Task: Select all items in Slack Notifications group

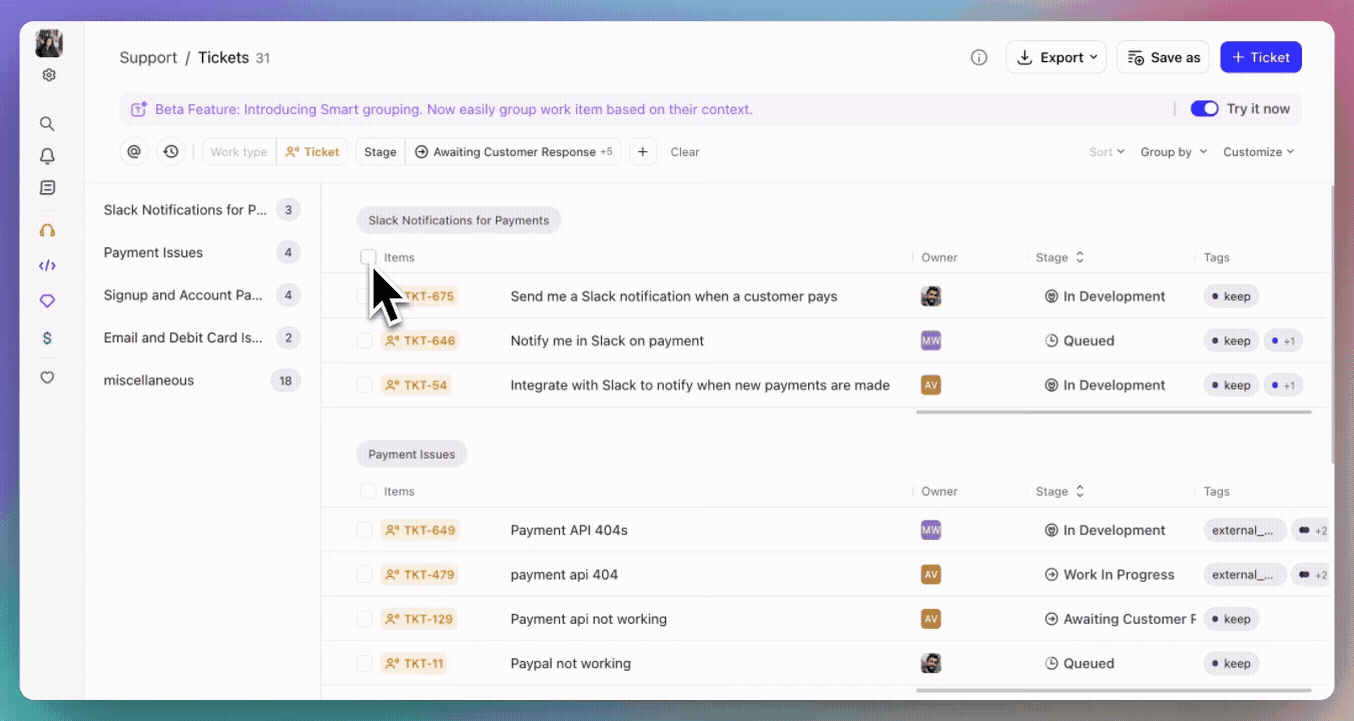Action: (x=368, y=257)
